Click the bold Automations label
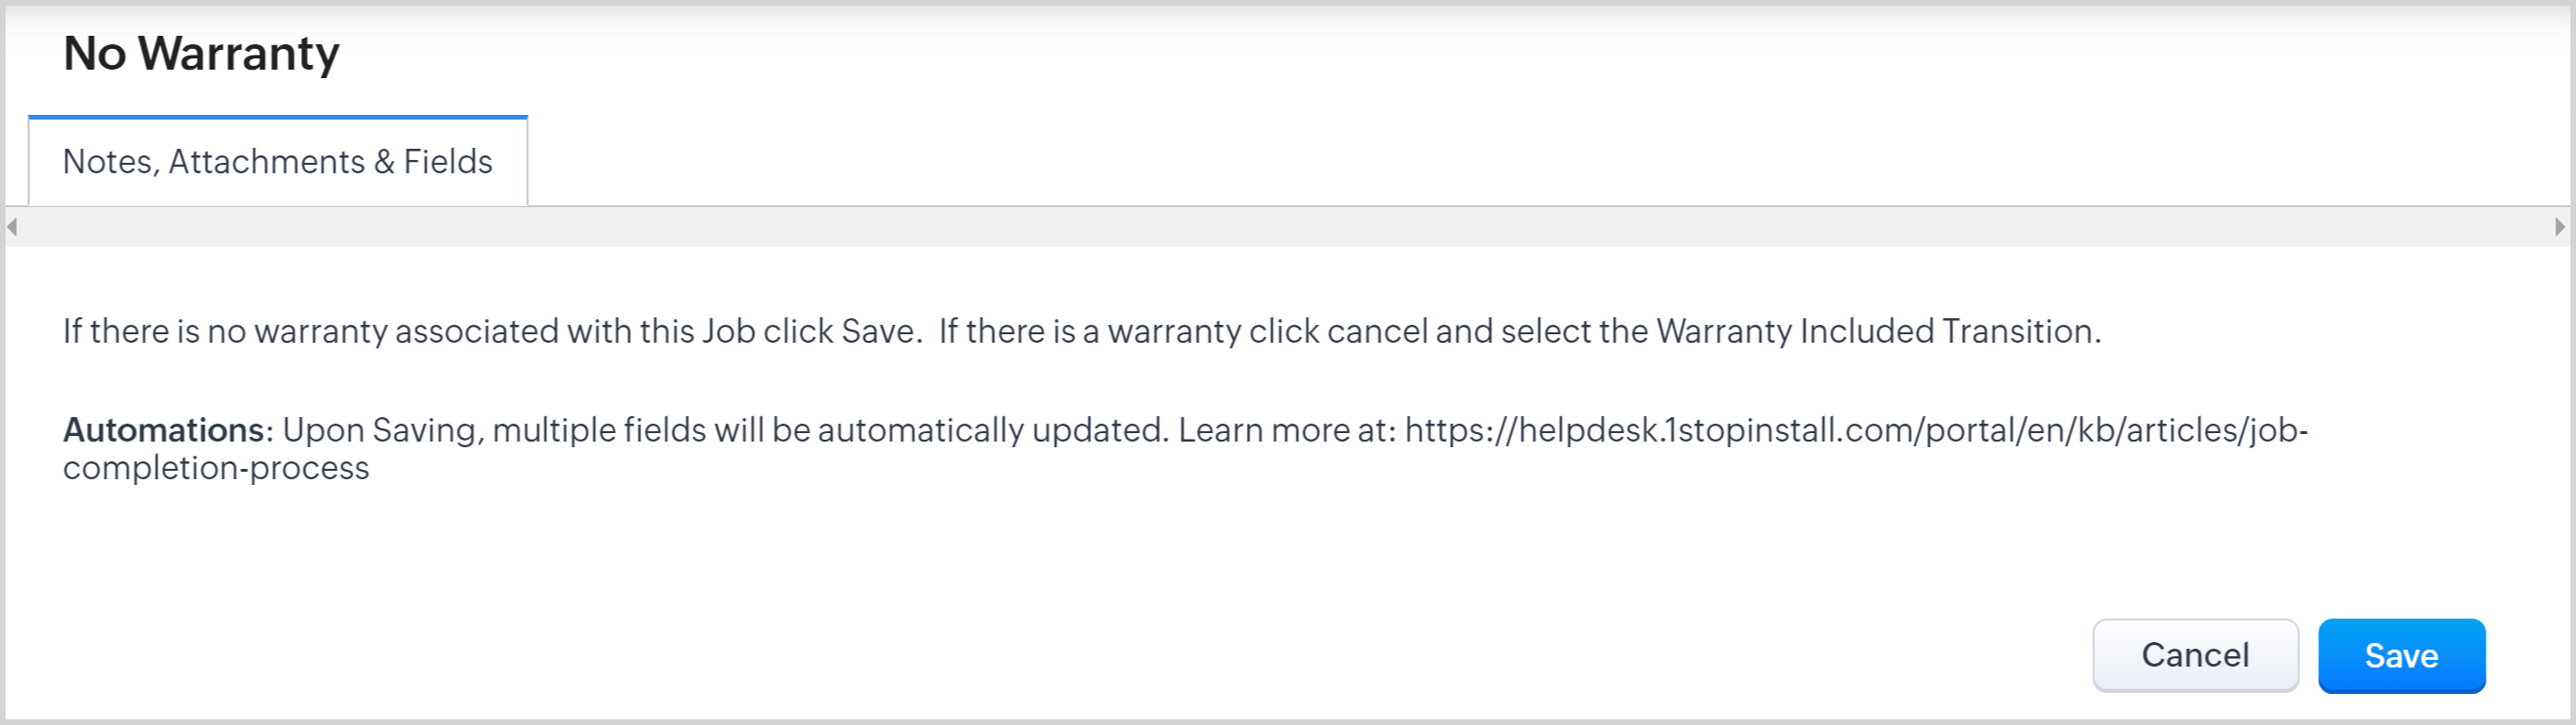The image size is (2576, 725). click(x=164, y=430)
